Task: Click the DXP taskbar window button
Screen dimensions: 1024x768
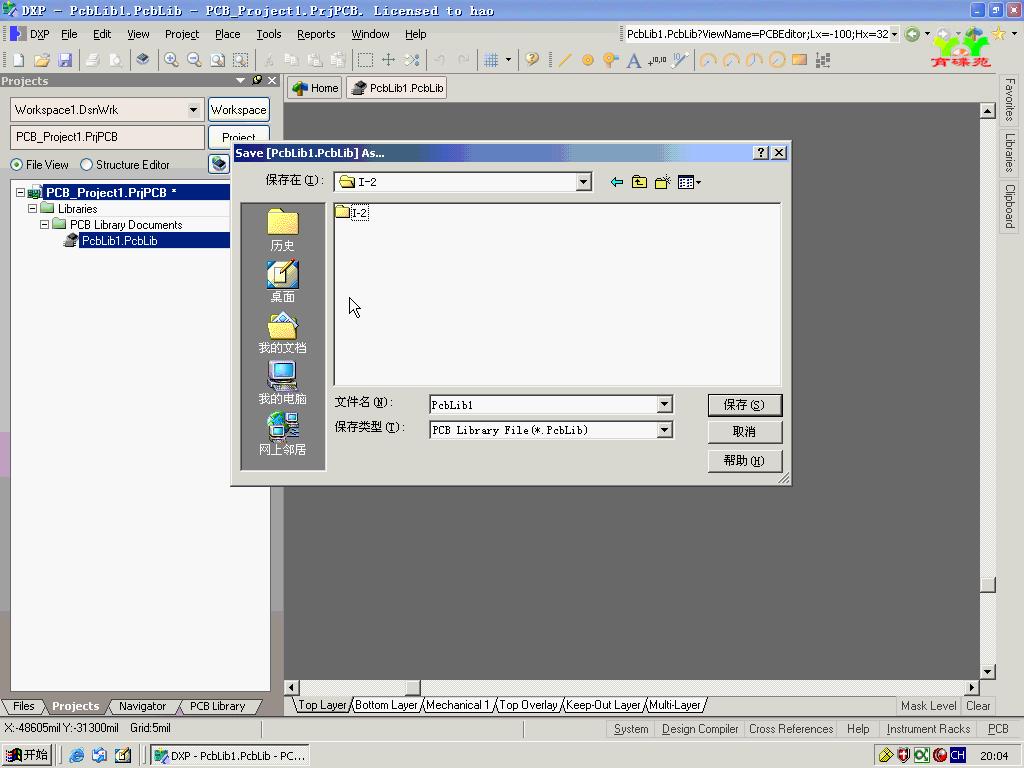Action: coord(230,756)
